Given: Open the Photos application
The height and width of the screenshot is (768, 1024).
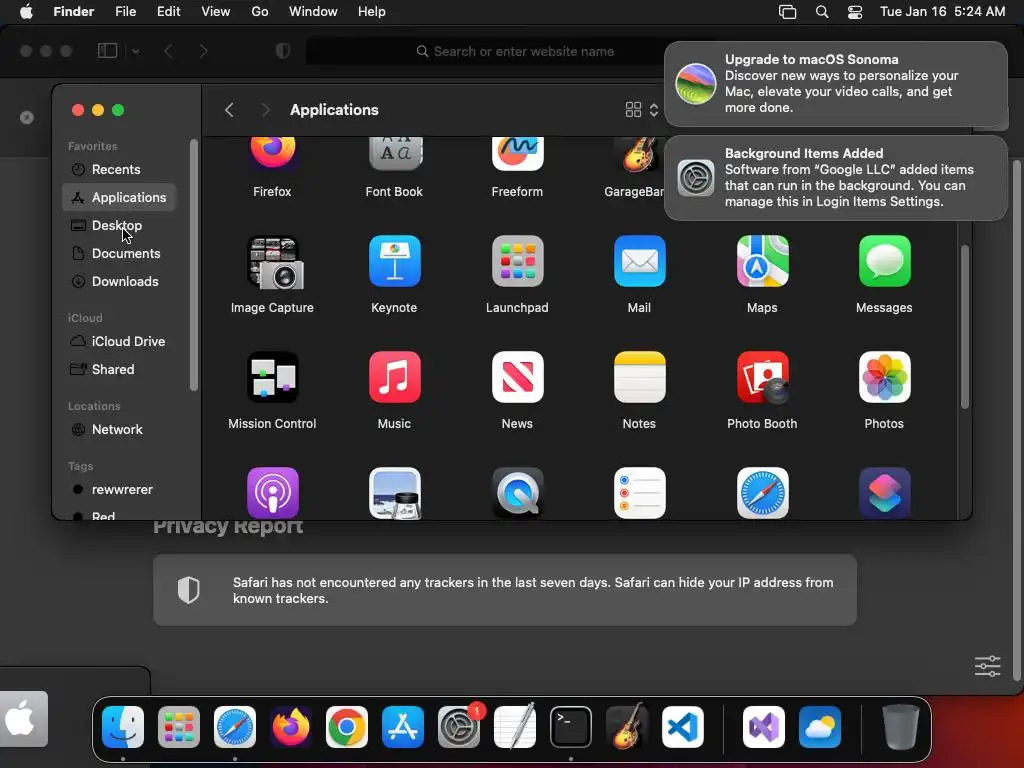Looking at the screenshot, I should pyautogui.click(x=884, y=377).
